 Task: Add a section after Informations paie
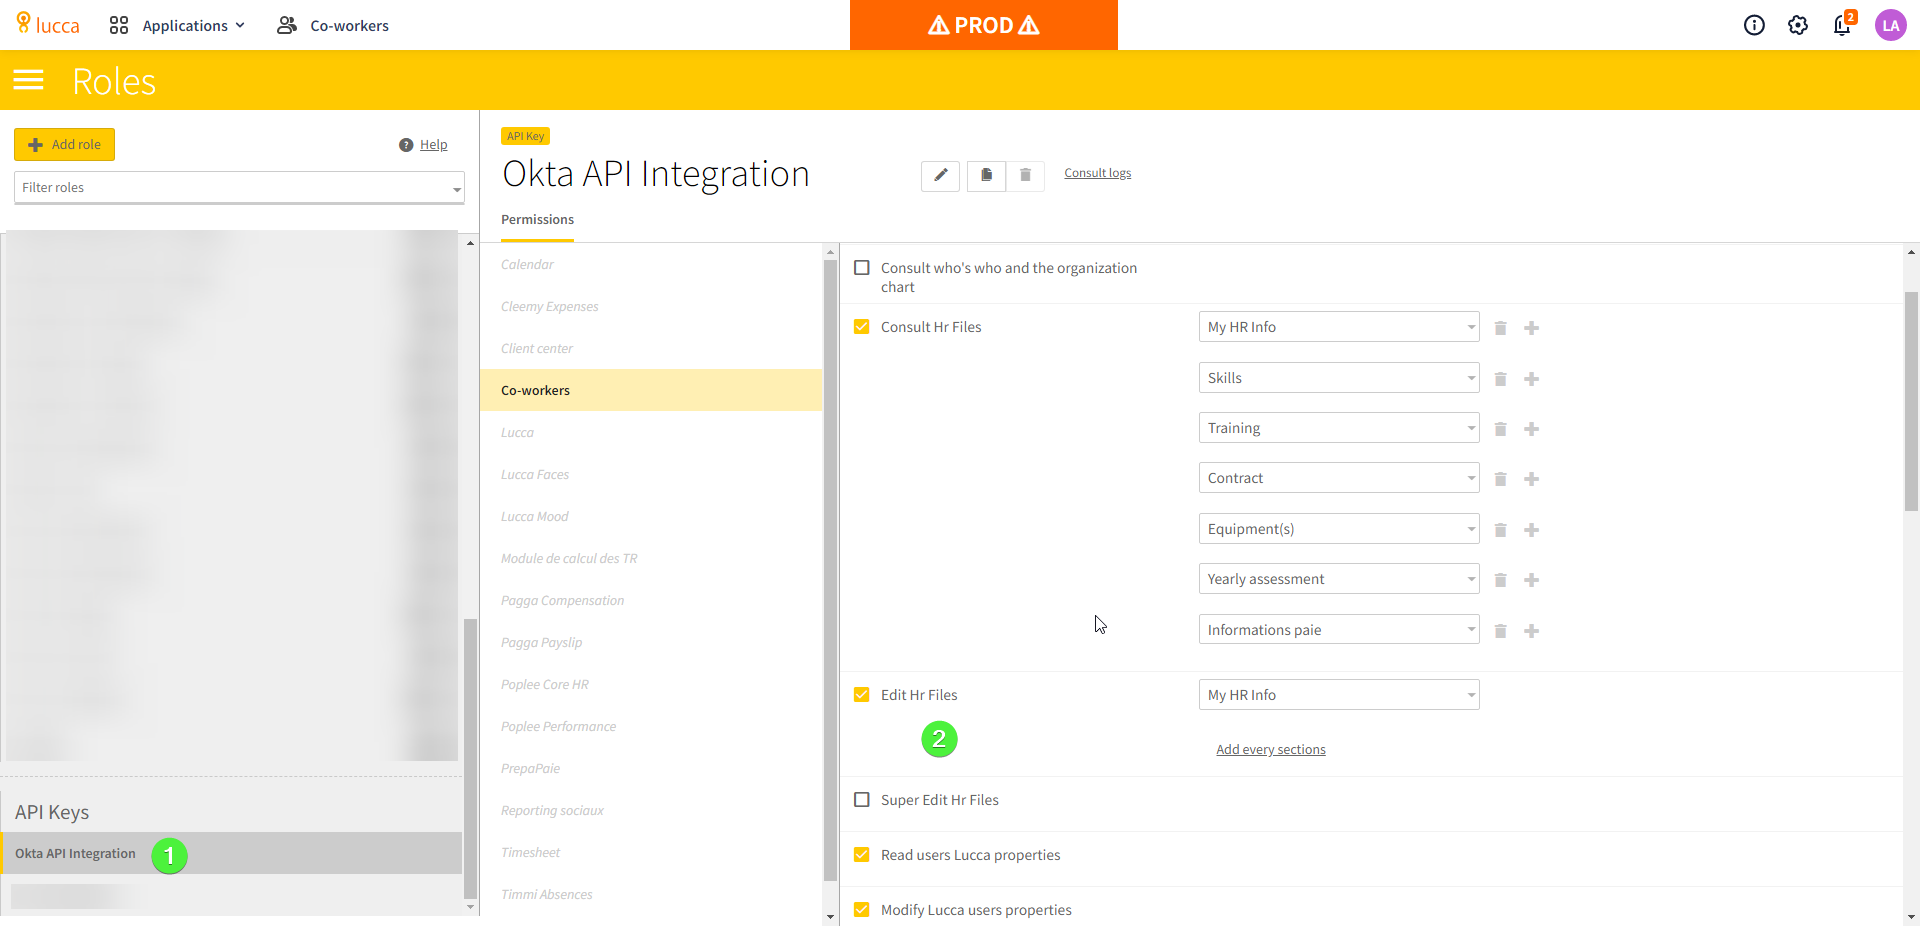point(1531,631)
